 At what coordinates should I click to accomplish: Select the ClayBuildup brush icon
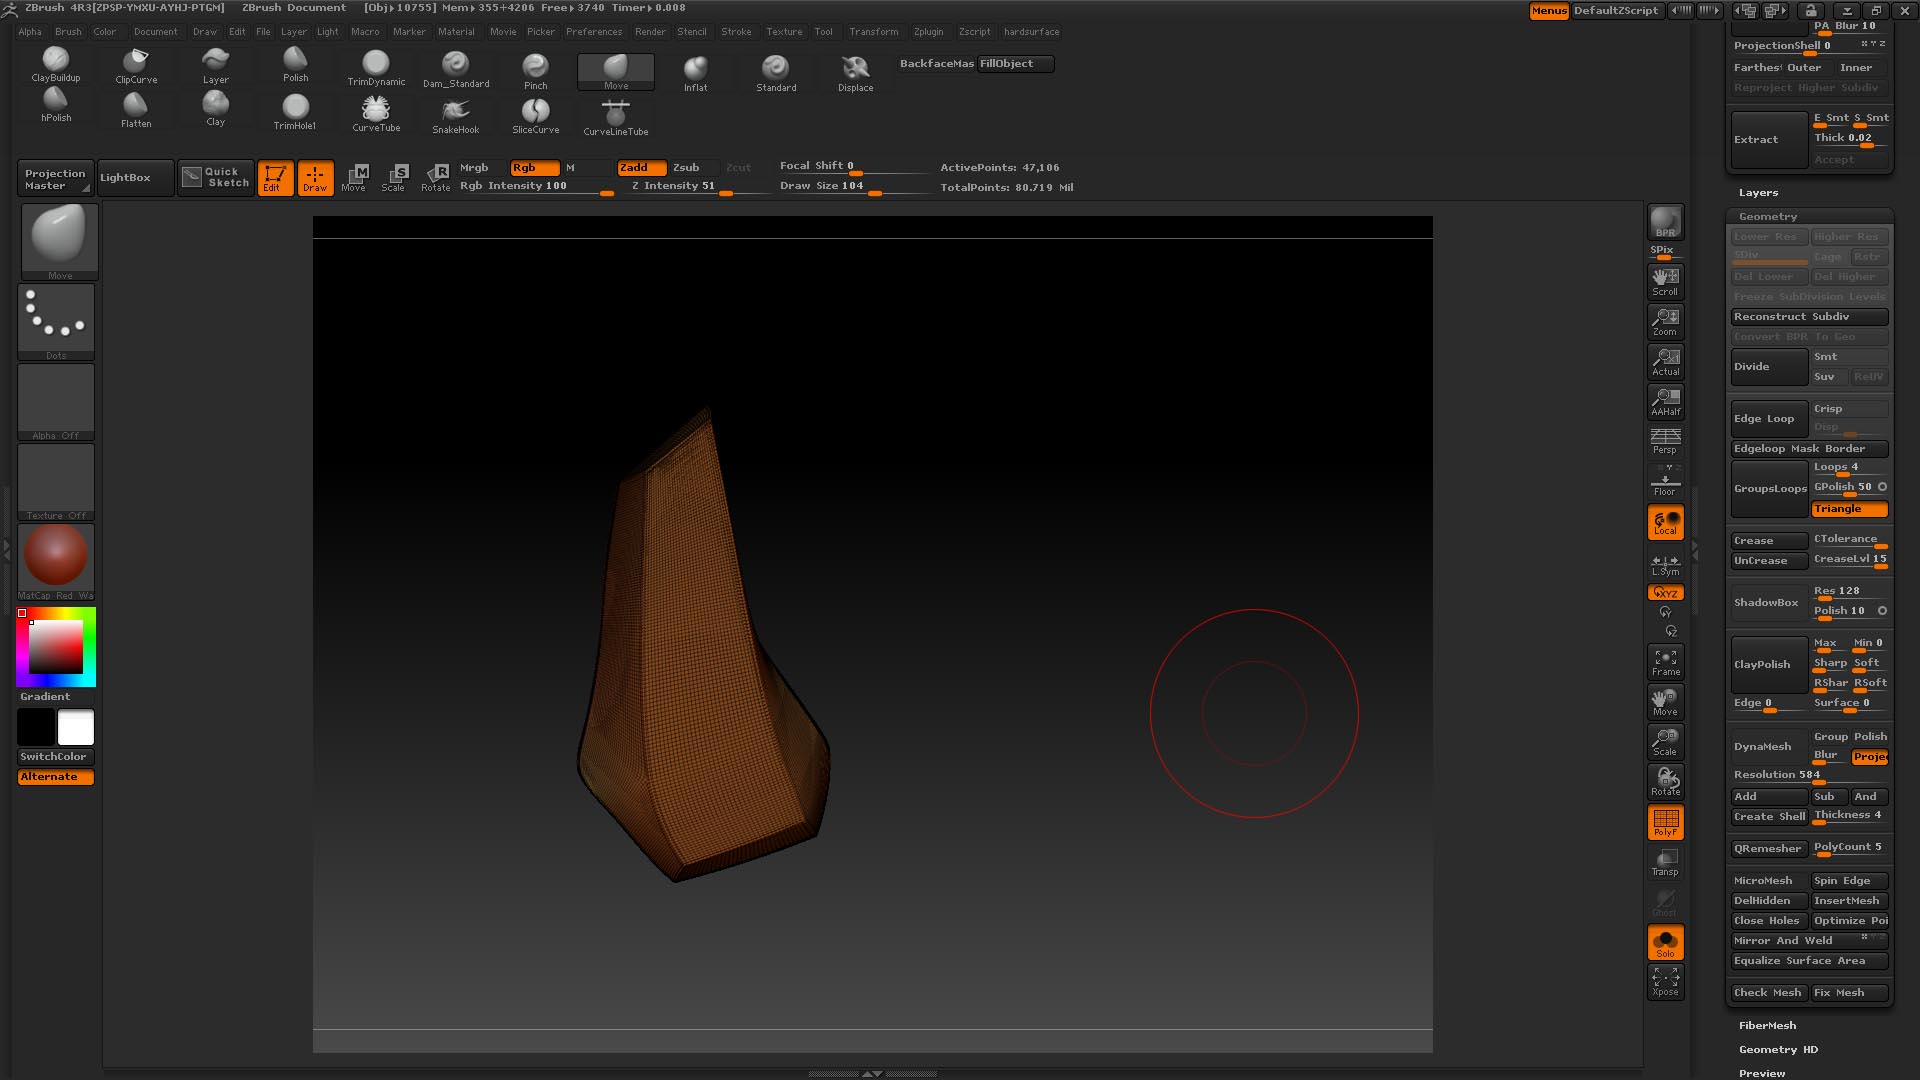[56, 61]
